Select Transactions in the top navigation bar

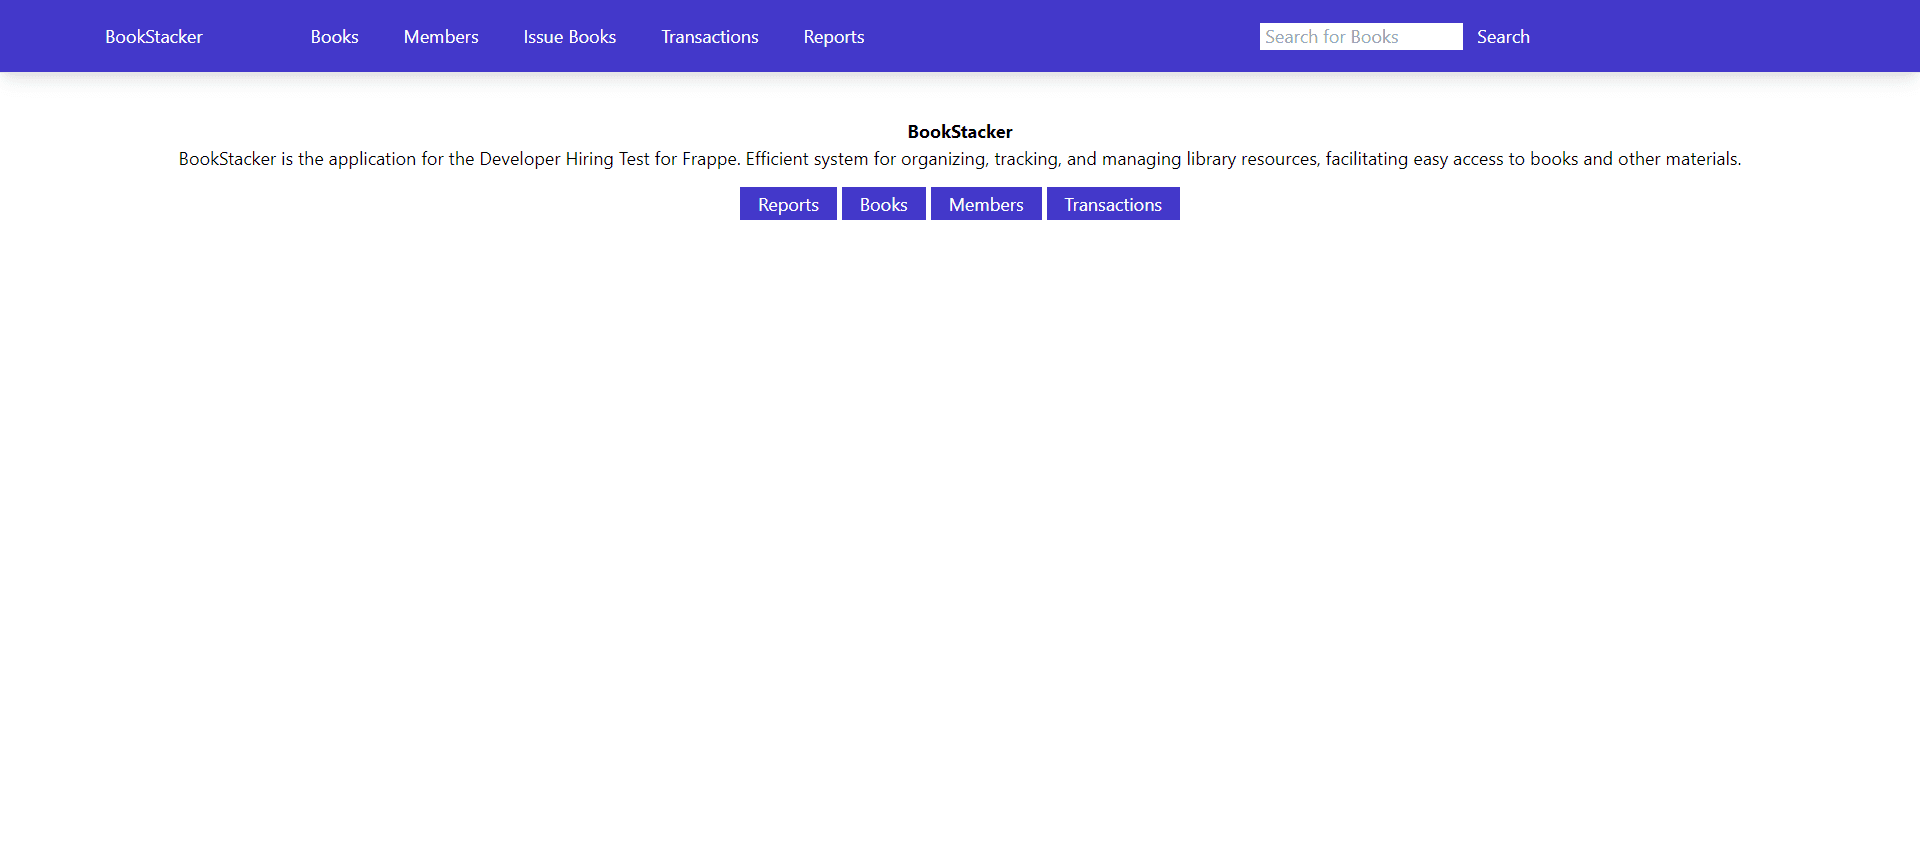[709, 37]
